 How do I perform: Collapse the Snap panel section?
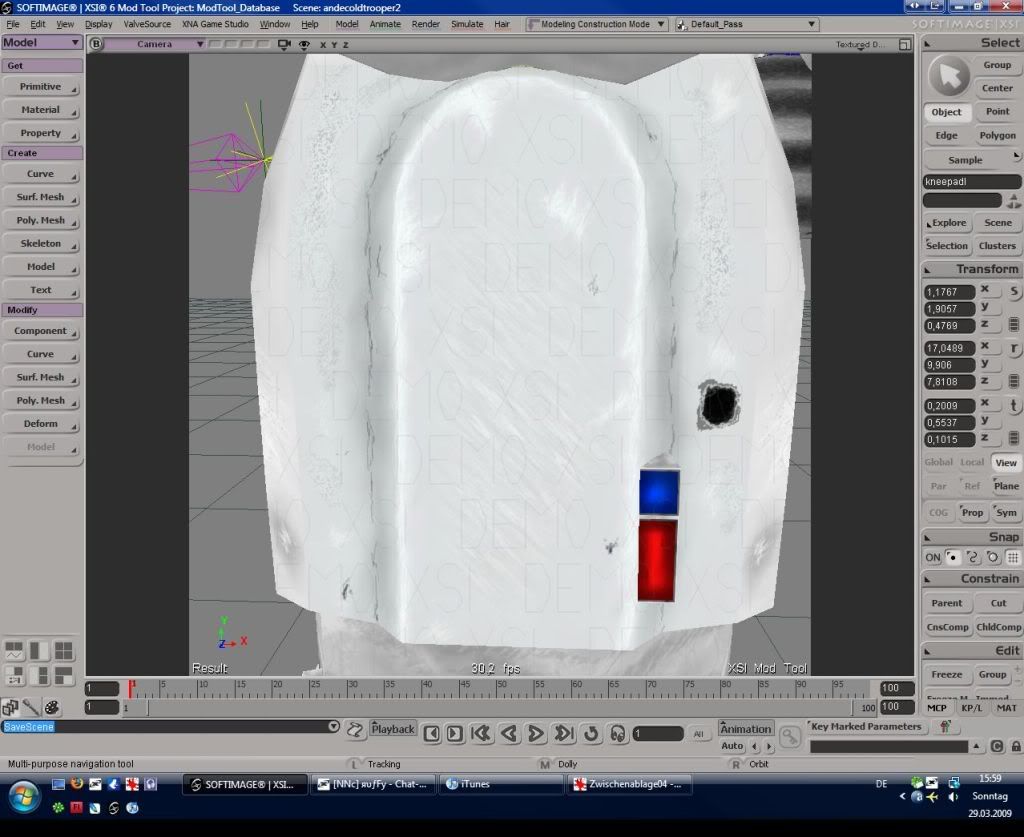tap(927, 538)
